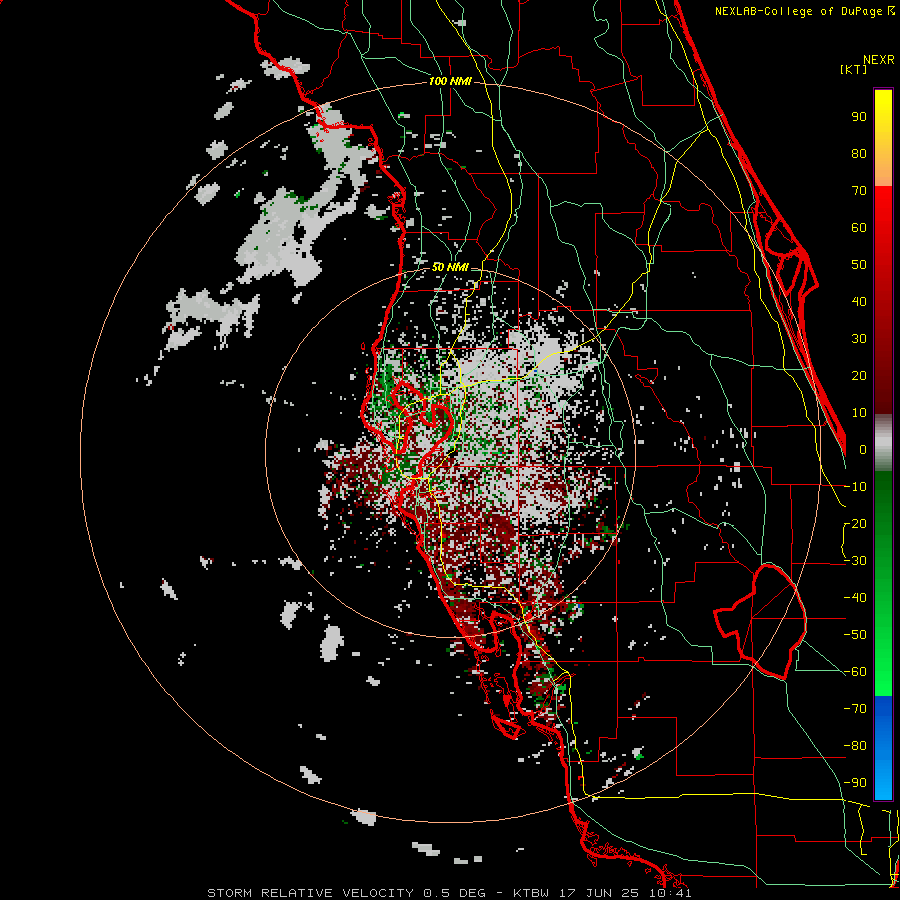This screenshot has width=900, height=900.
Task: Click the 50 value on the velocity scale
Action: (x=859, y=265)
